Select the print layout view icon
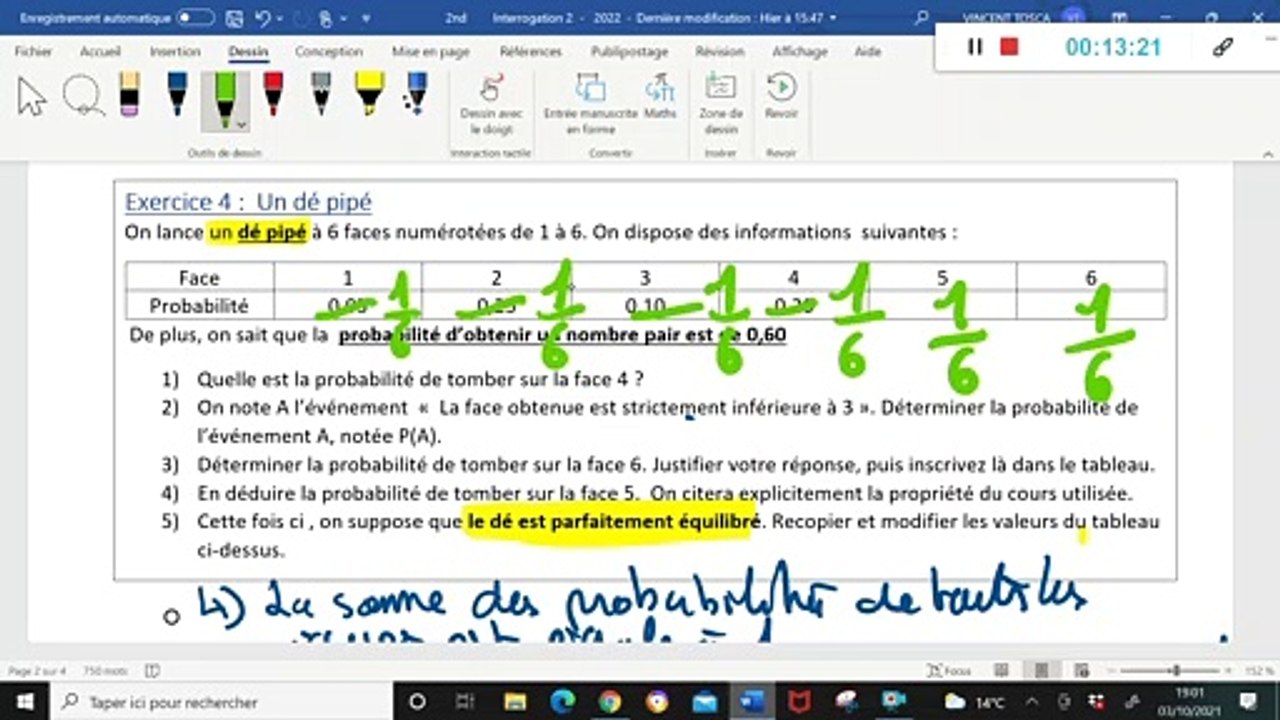 point(1041,671)
